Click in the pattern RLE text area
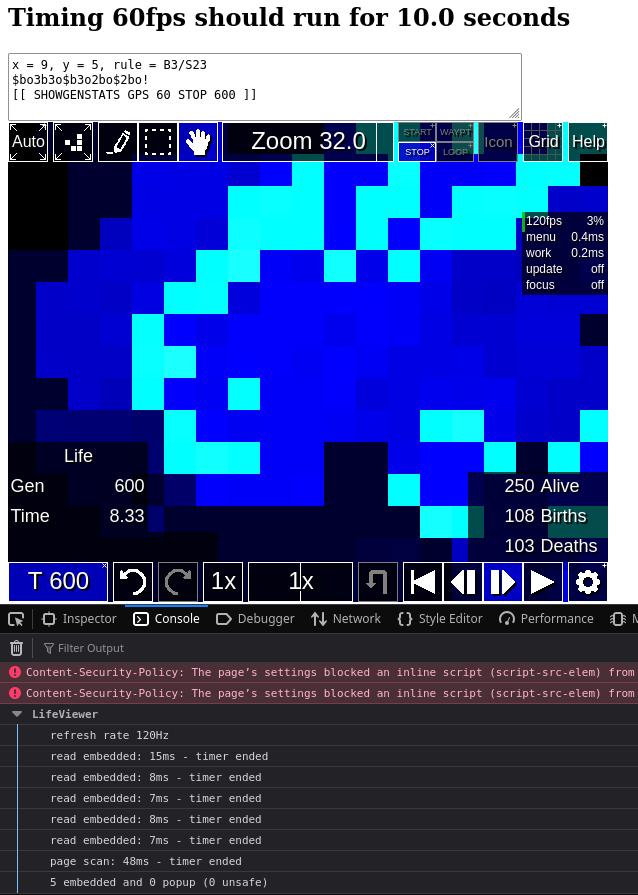The height and width of the screenshot is (895, 638). click(x=265, y=87)
